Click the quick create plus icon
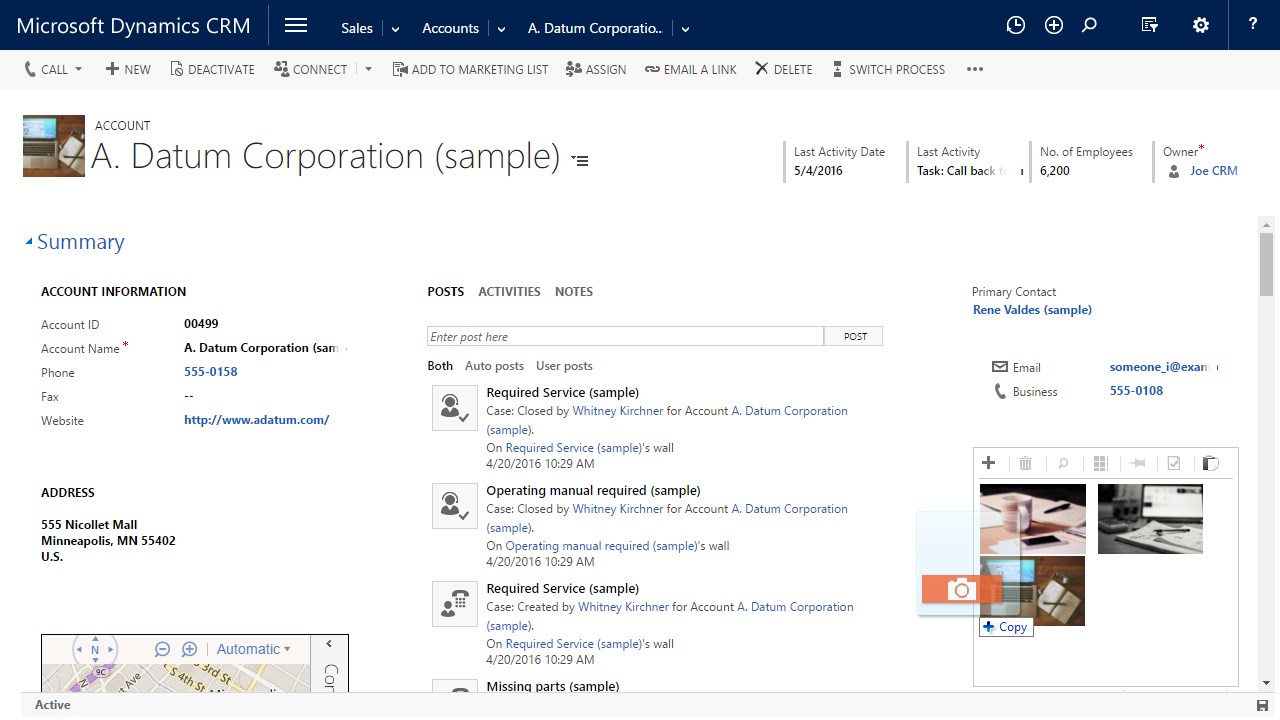Viewport: 1280px width, 720px height. (x=1054, y=26)
